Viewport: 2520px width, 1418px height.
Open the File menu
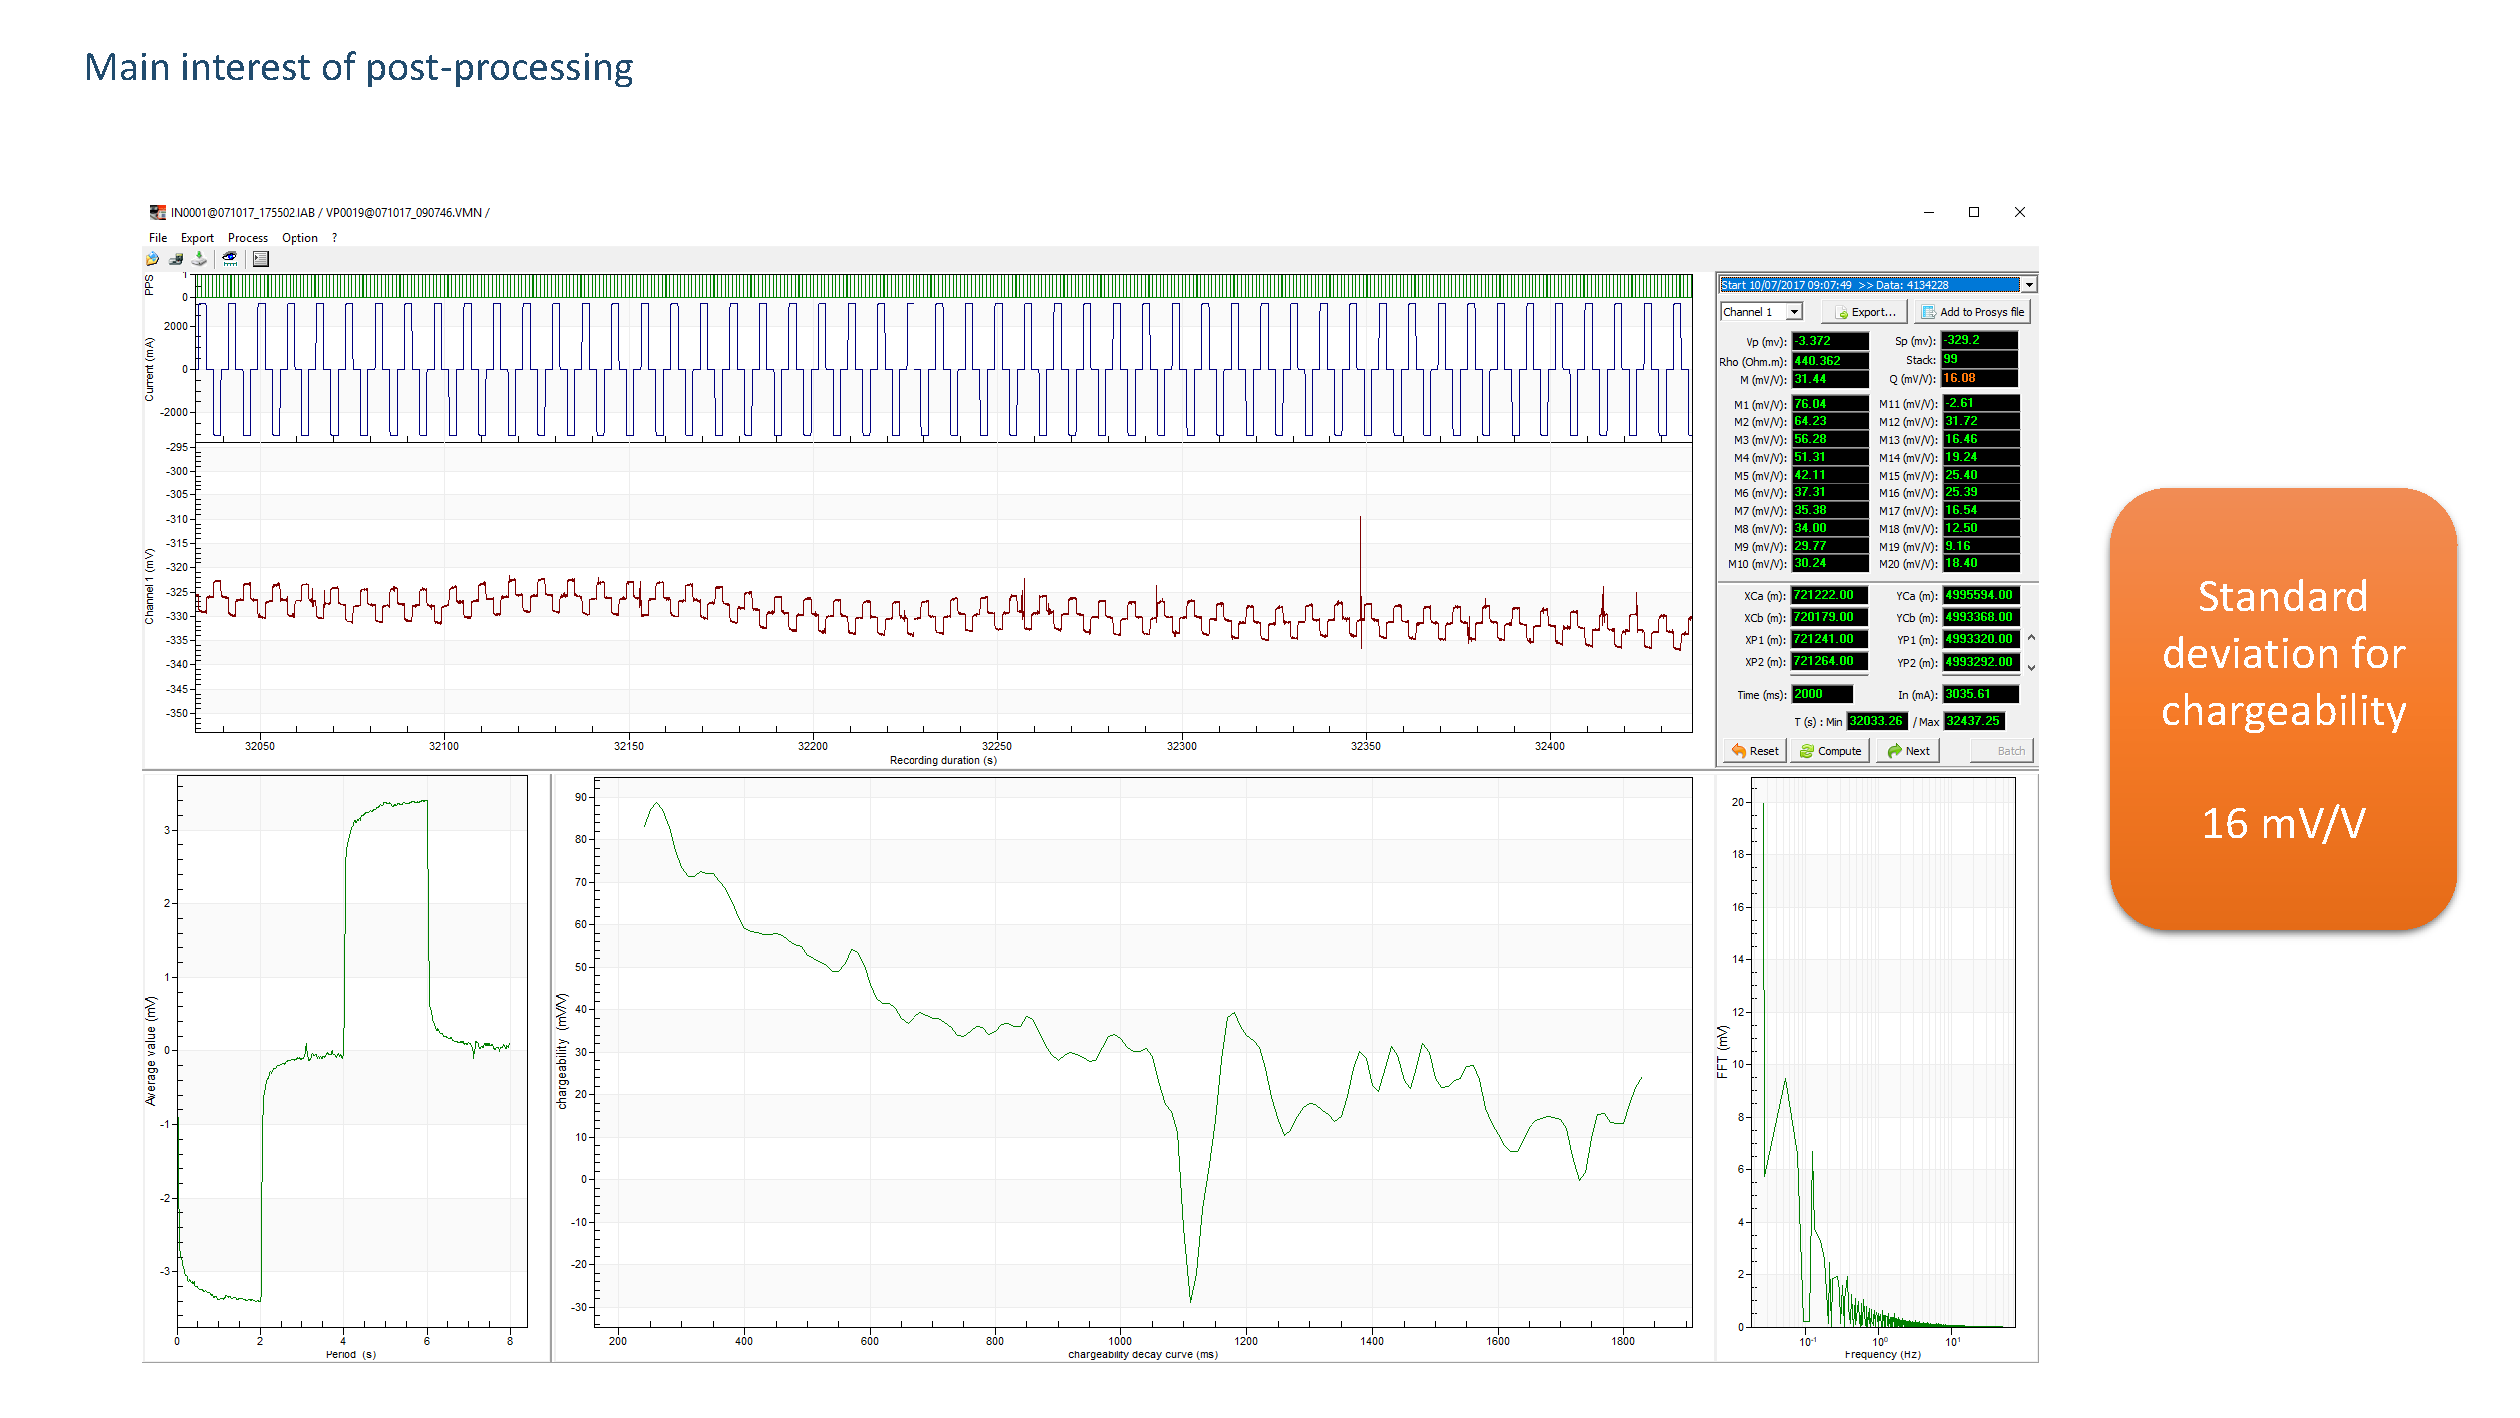(158, 238)
